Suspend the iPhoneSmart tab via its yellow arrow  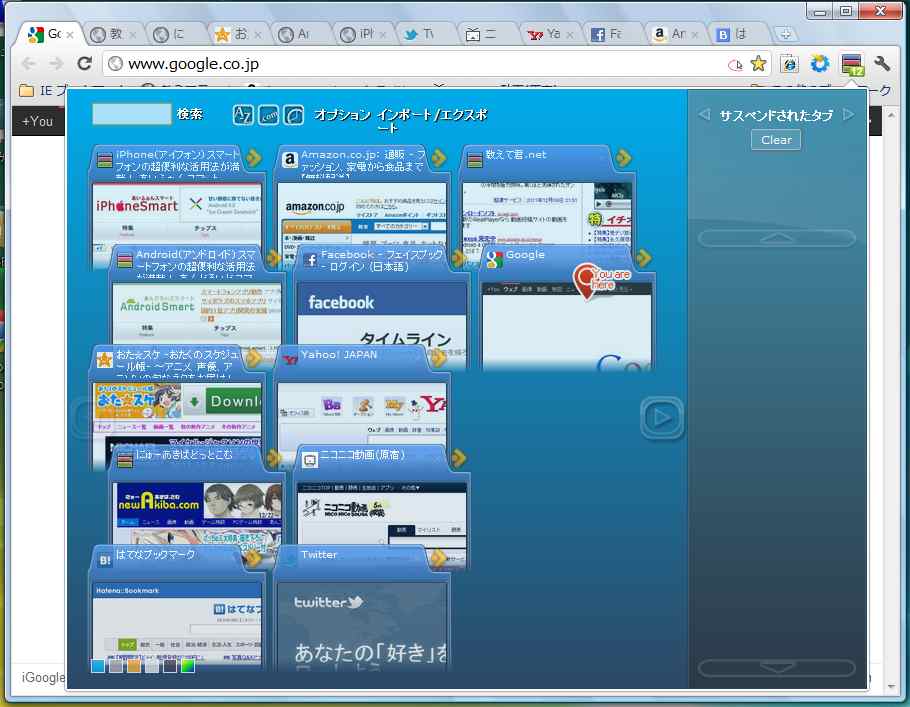254,157
